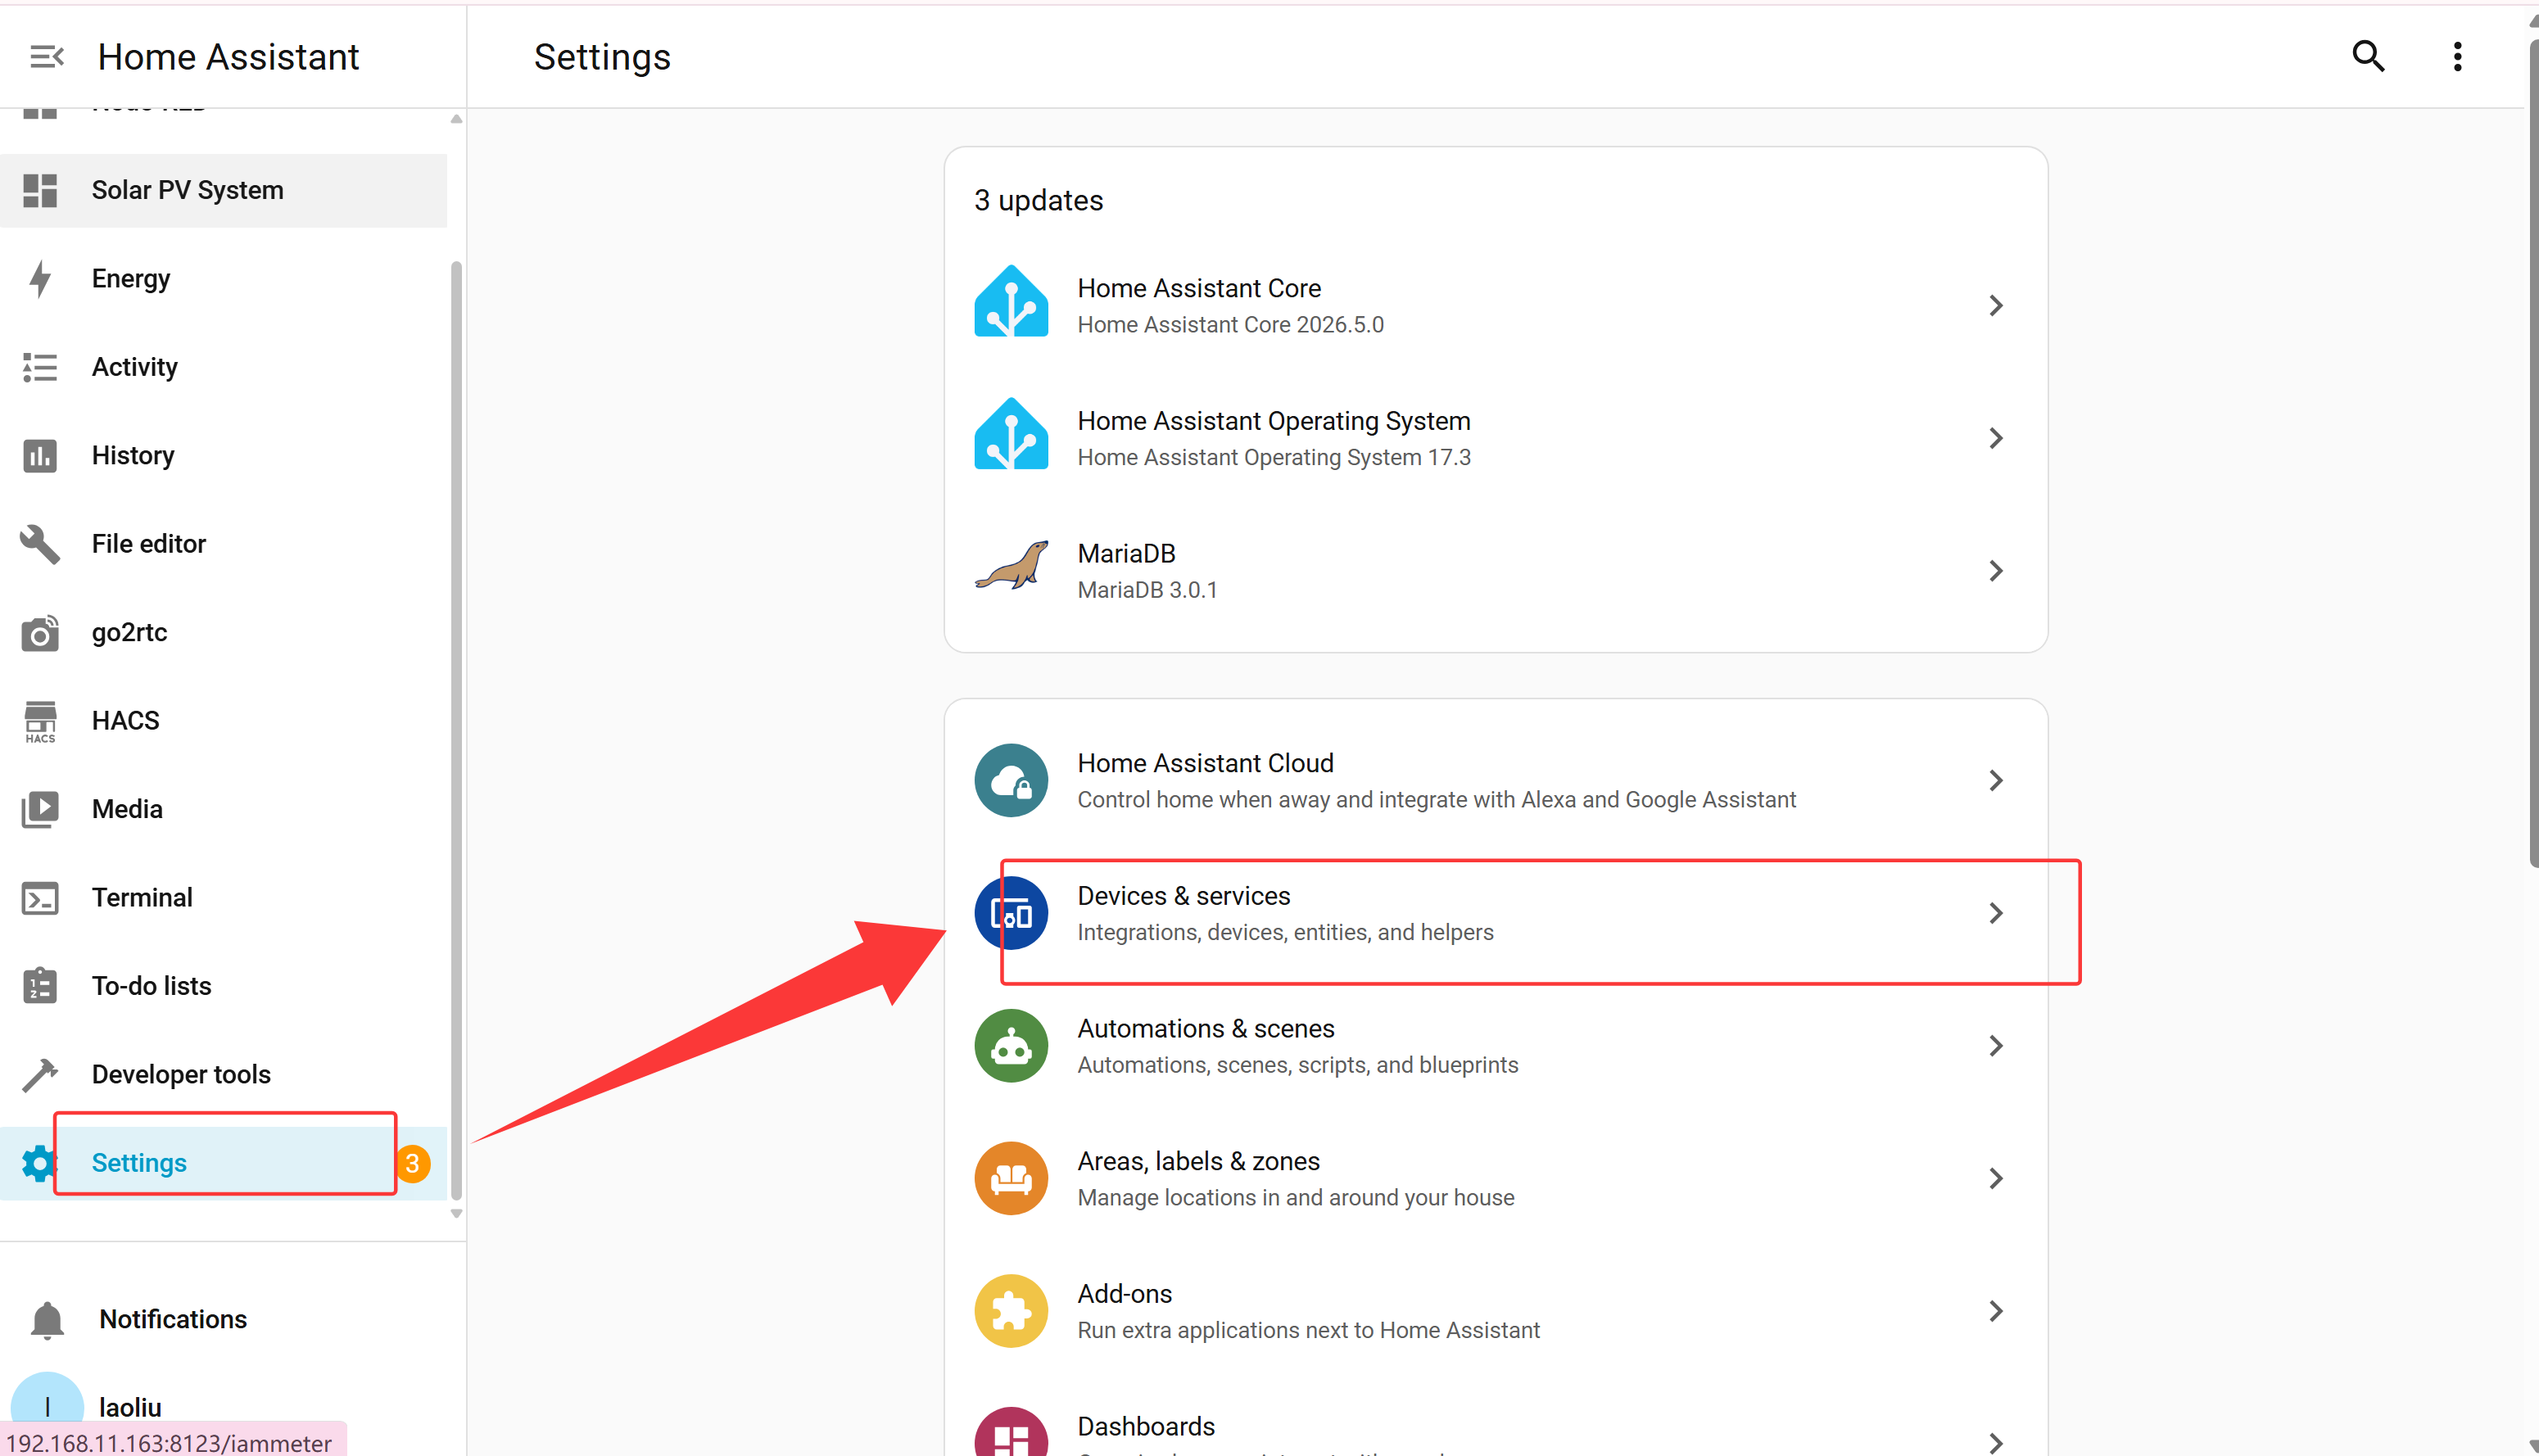Click the HACS store icon
Screen dimensions: 2539x1456
pyautogui.click(x=40, y=721)
